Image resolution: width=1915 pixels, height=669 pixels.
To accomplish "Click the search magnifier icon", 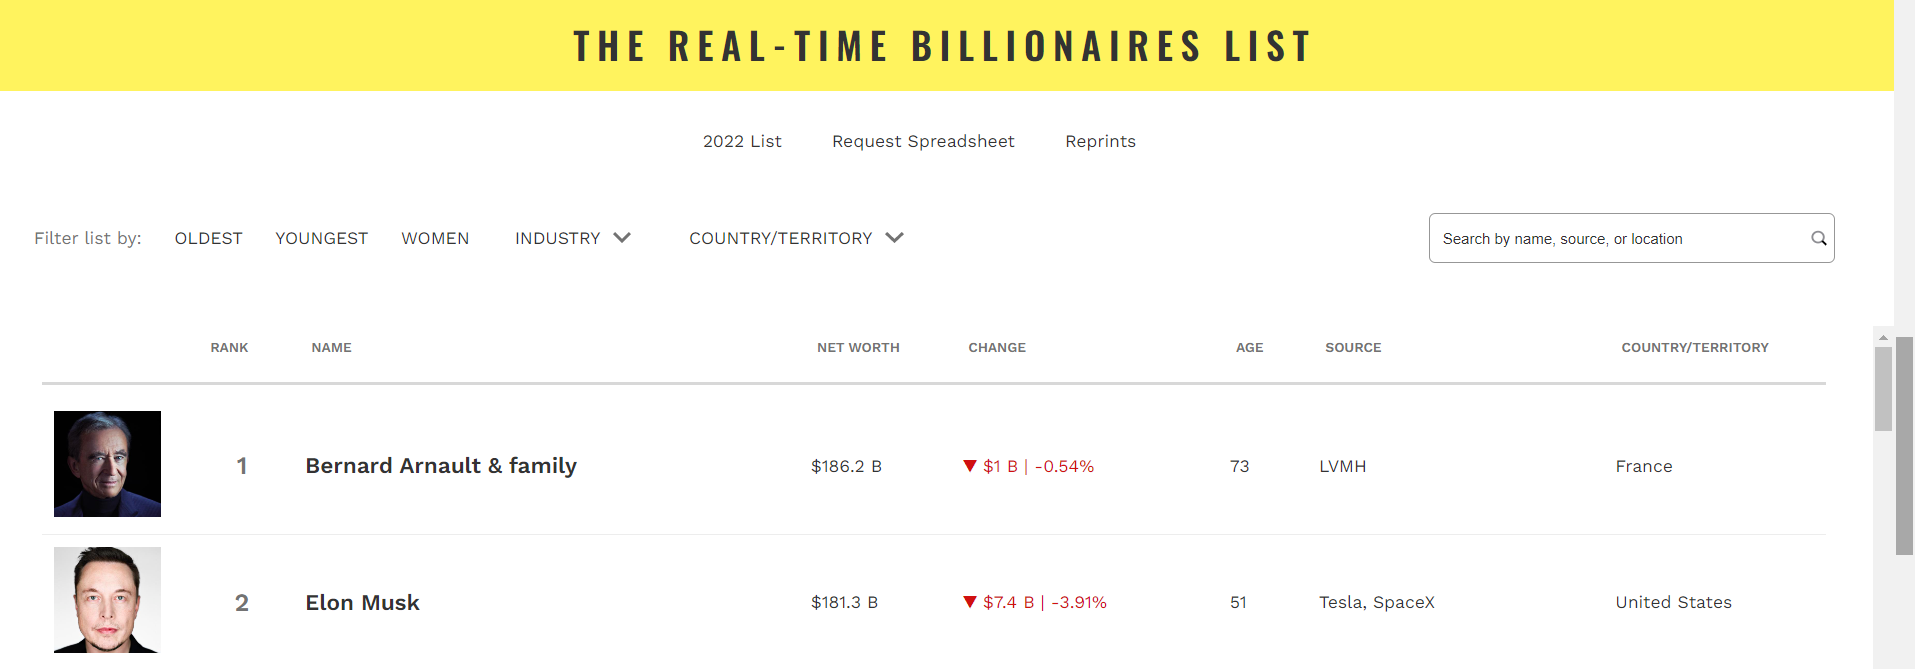I will coord(1818,238).
